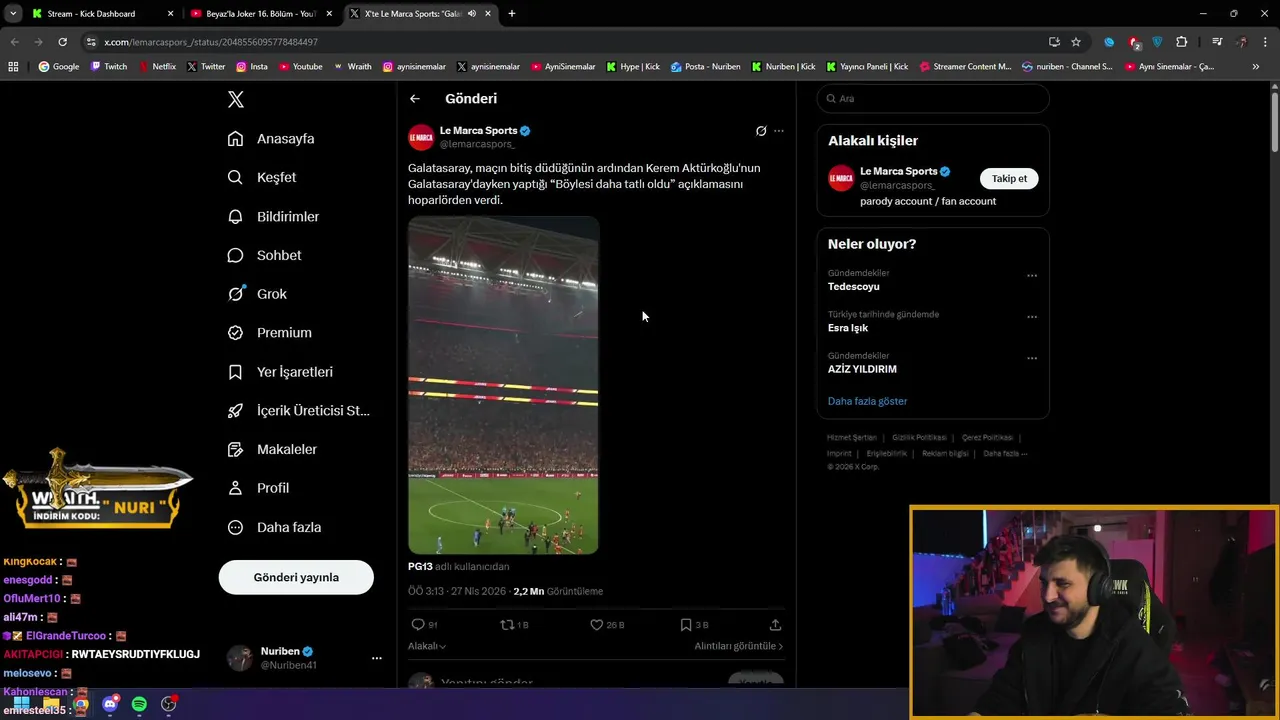This screenshot has width=1280, height=720.
Task: Open the Chrome extensions puzzle icon
Action: click(1181, 42)
